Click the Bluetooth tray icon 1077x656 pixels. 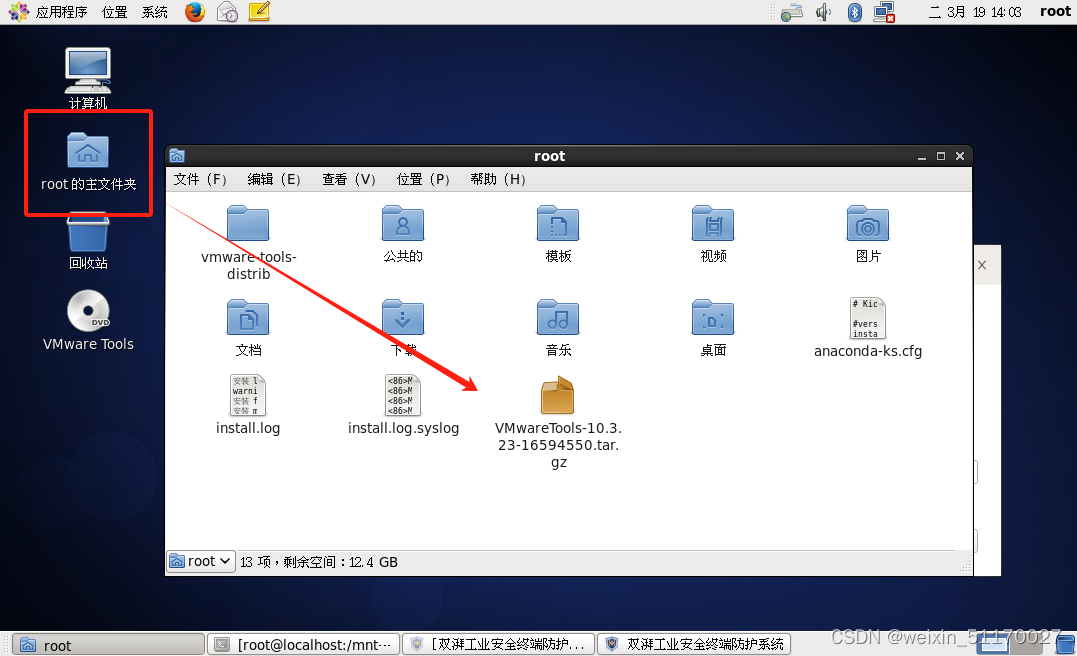click(x=854, y=12)
